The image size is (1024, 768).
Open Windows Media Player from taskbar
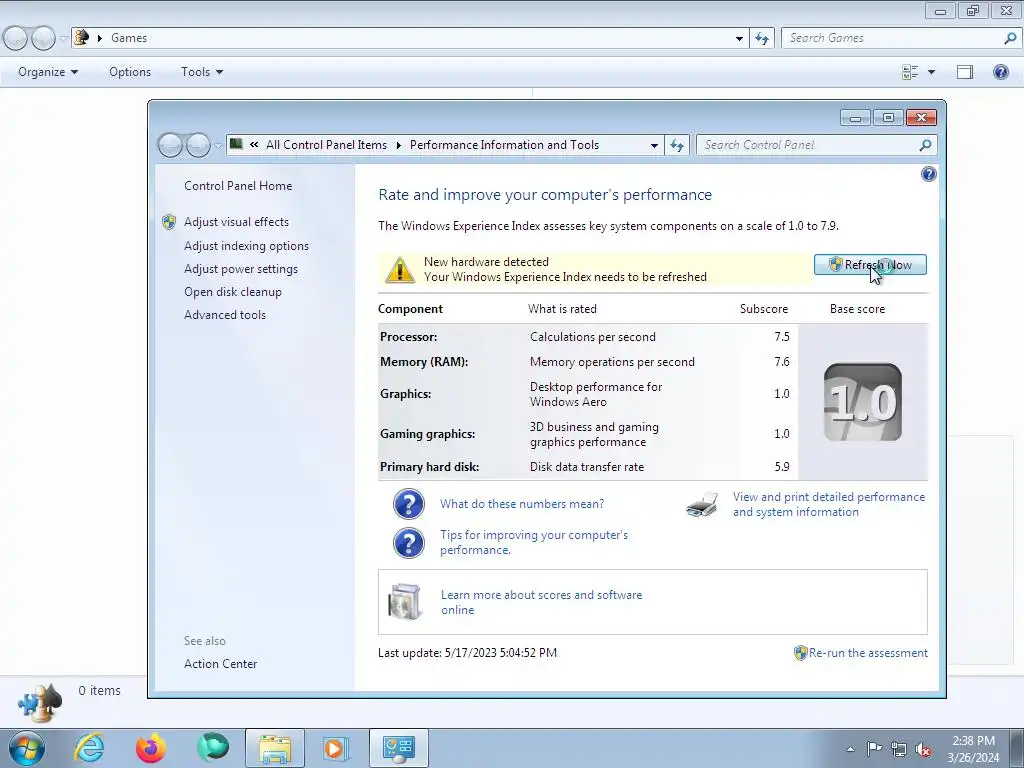pyautogui.click(x=336, y=748)
